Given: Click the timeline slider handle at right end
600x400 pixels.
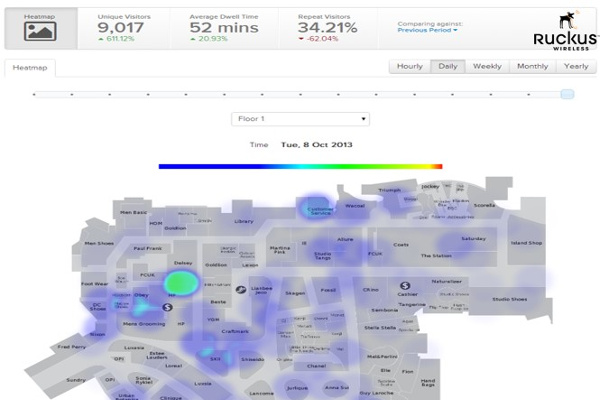Looking at the screenshot, I should point(567,94).
